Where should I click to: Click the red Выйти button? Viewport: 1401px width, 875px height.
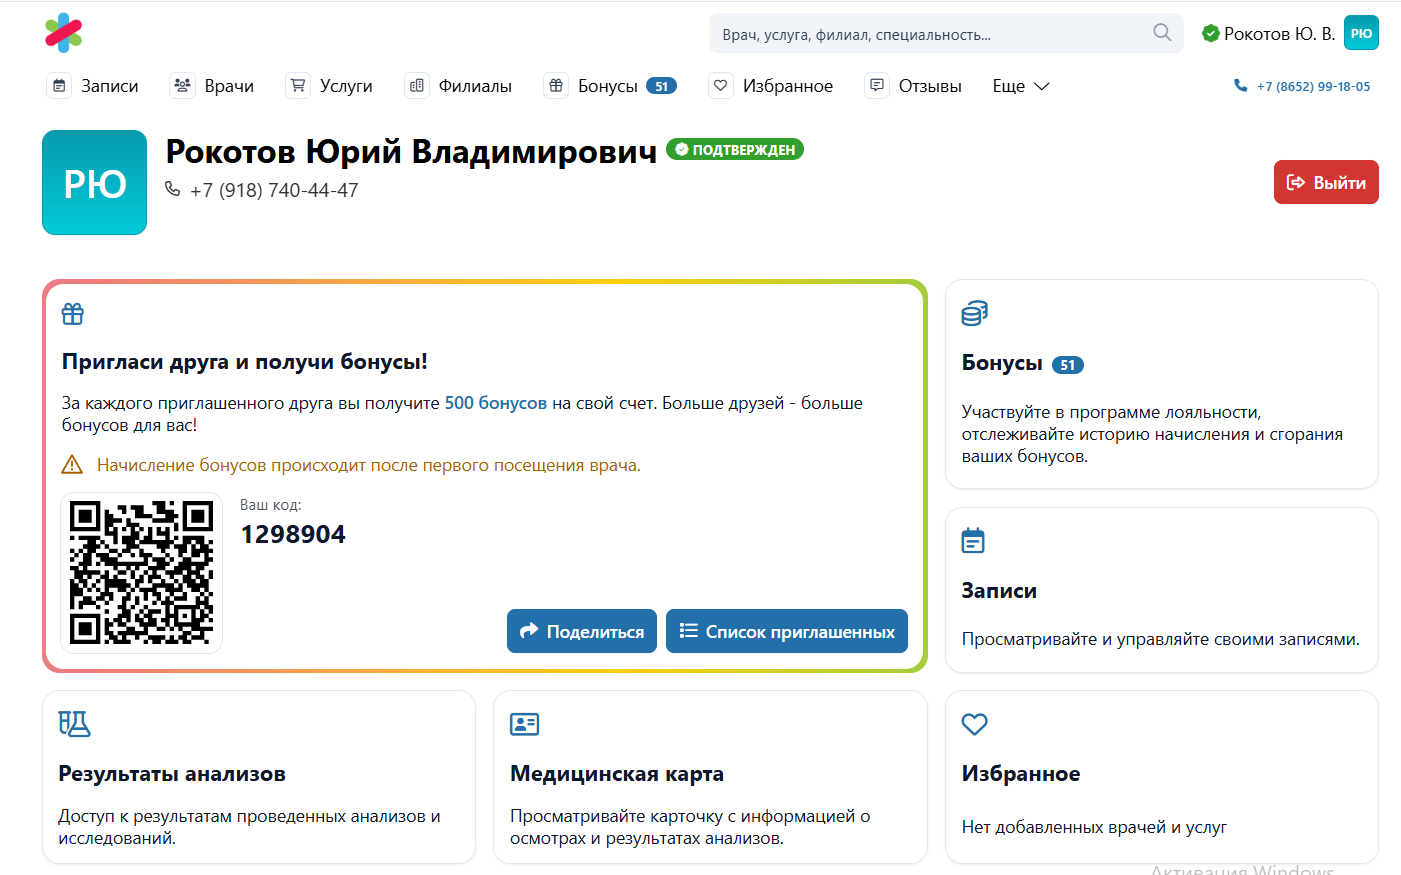[x=1325, y=182]
